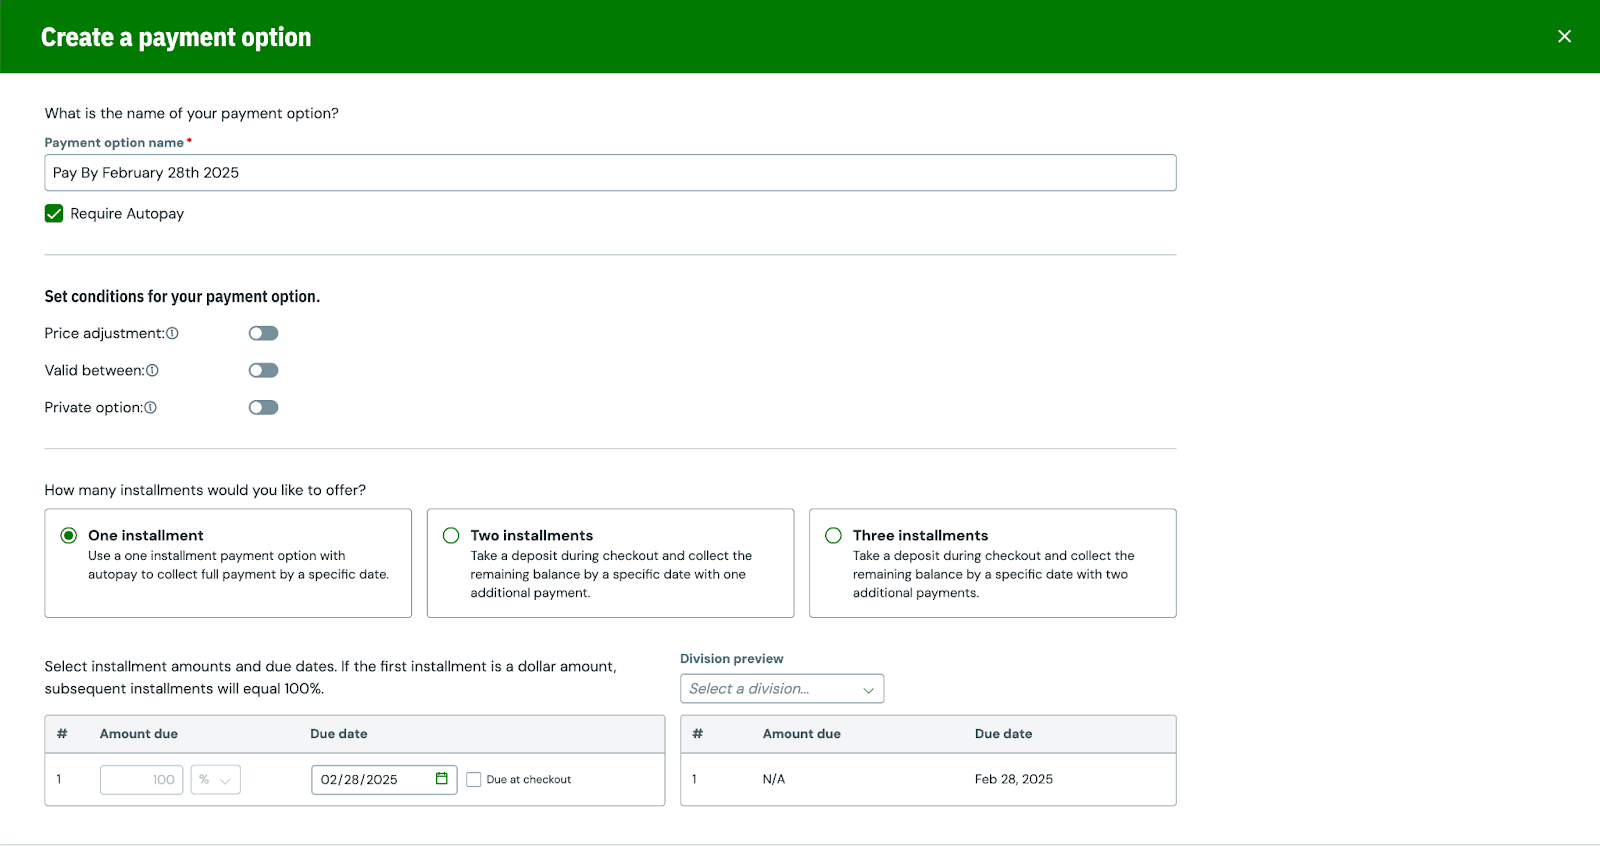Image resolution: width=1600 pixels, height=846 pixels.
Task: Uncheck the Require Autopay checkbox
Action: [54, 214]
